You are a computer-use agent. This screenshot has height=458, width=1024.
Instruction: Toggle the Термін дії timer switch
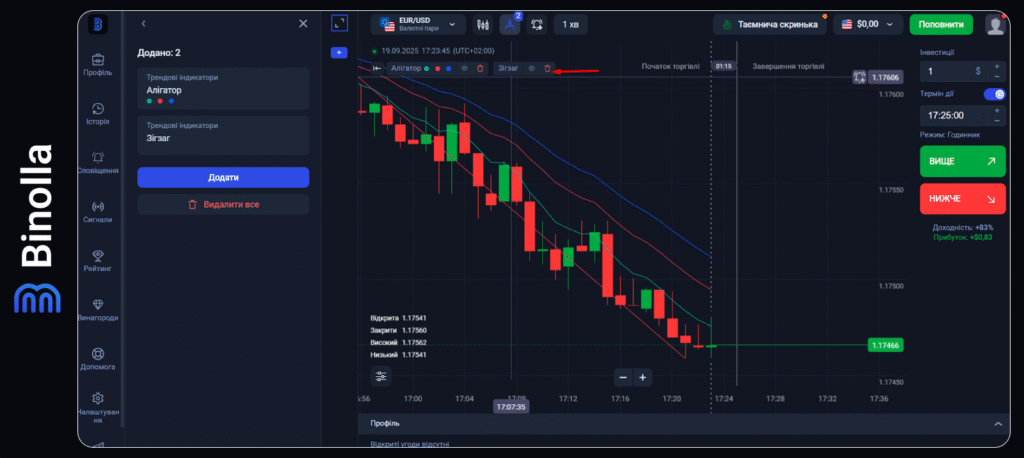pos(995,94)
